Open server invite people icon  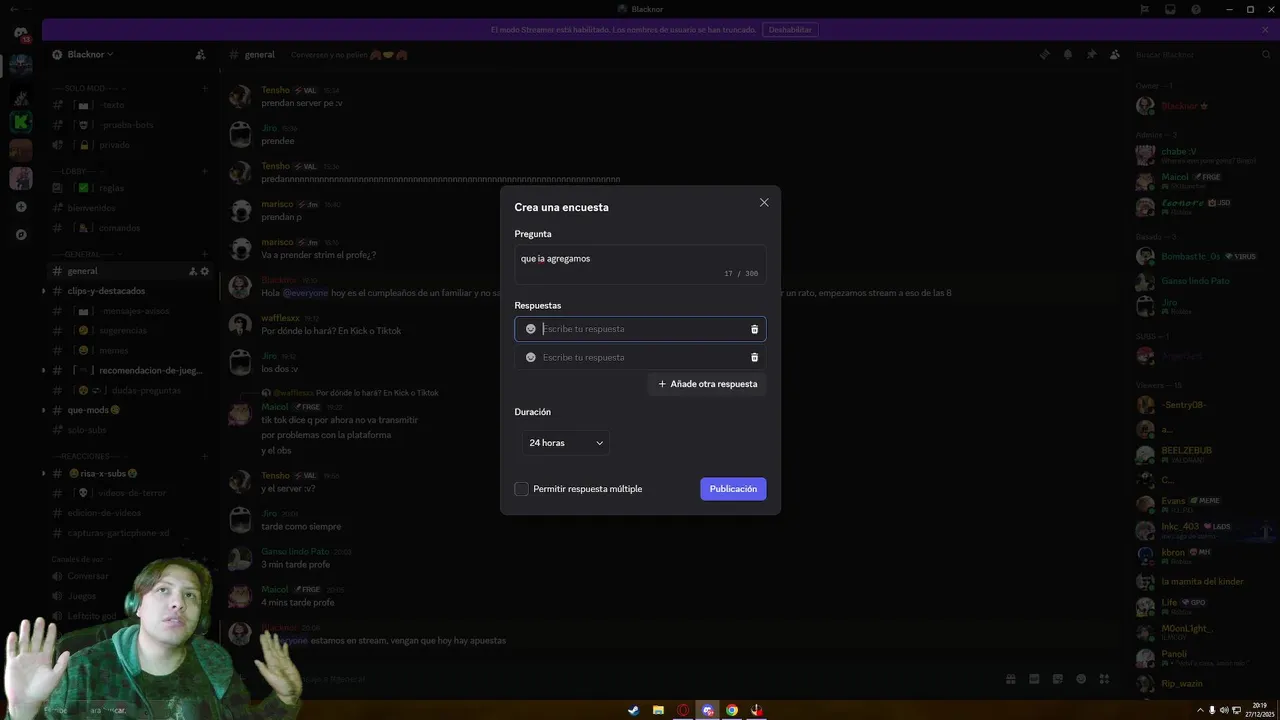pyautogui.click(x=200, y=54)
